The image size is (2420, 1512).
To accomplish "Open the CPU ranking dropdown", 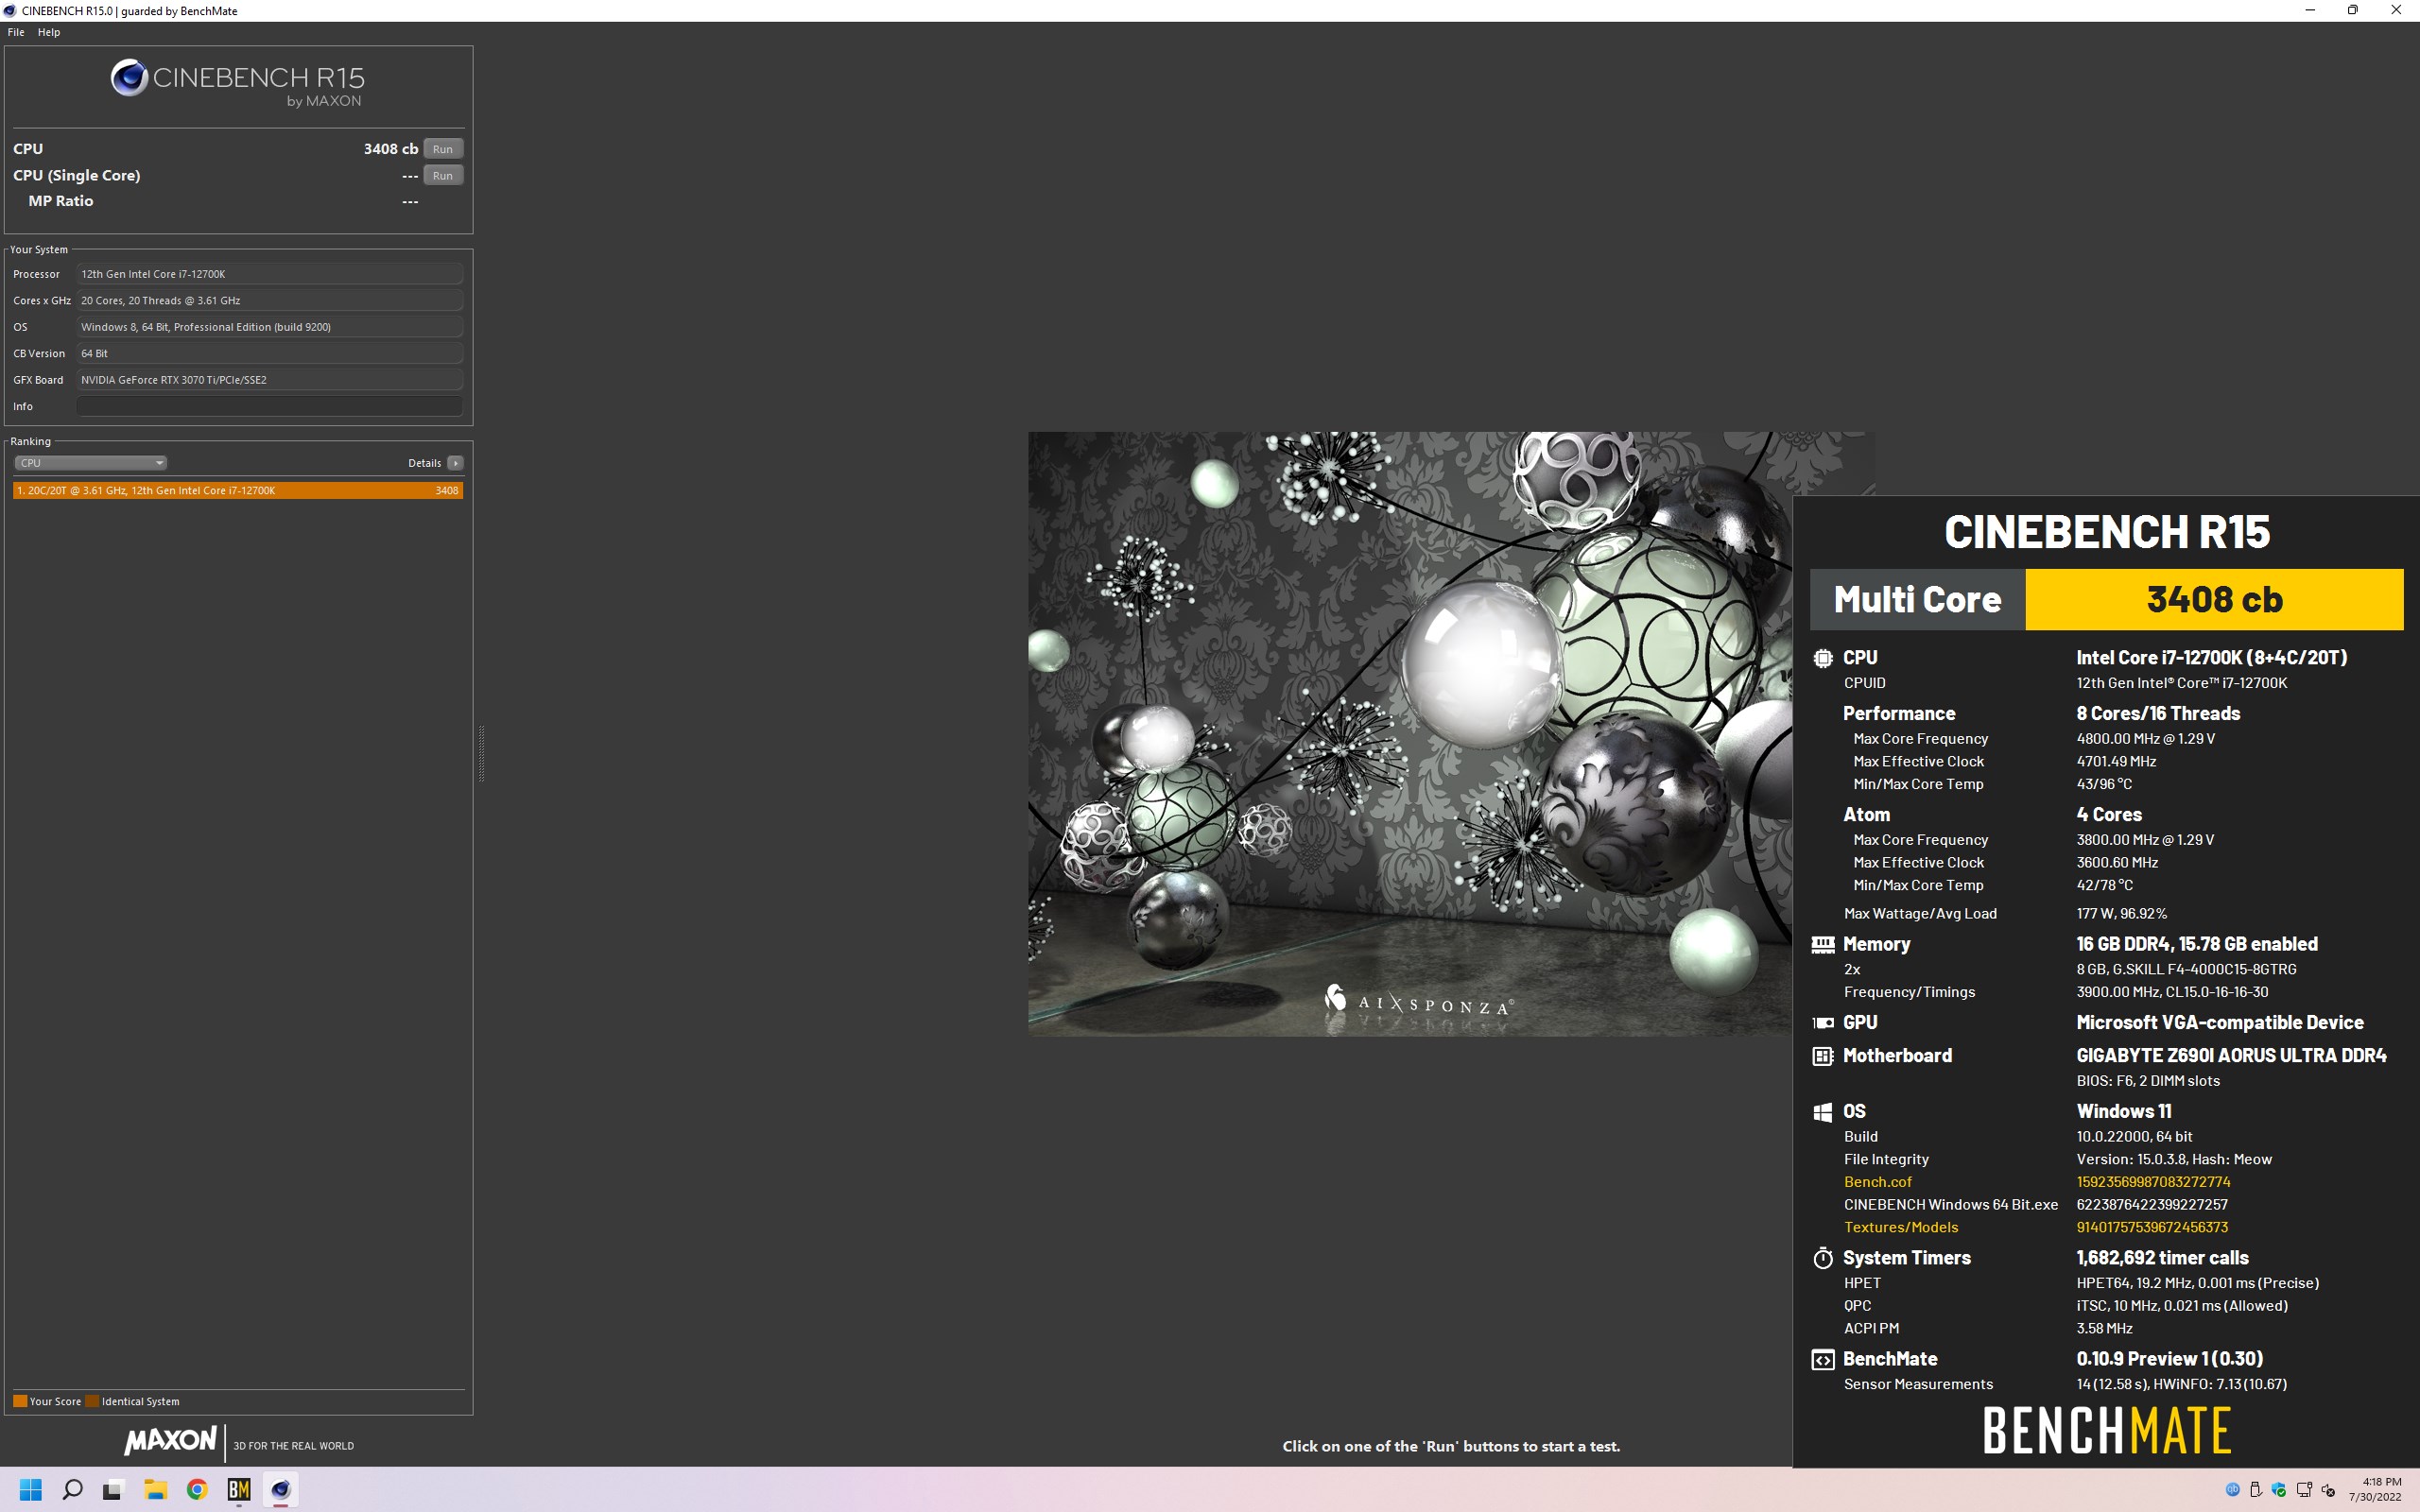I will pyautogui.click(x=90, y=463).
